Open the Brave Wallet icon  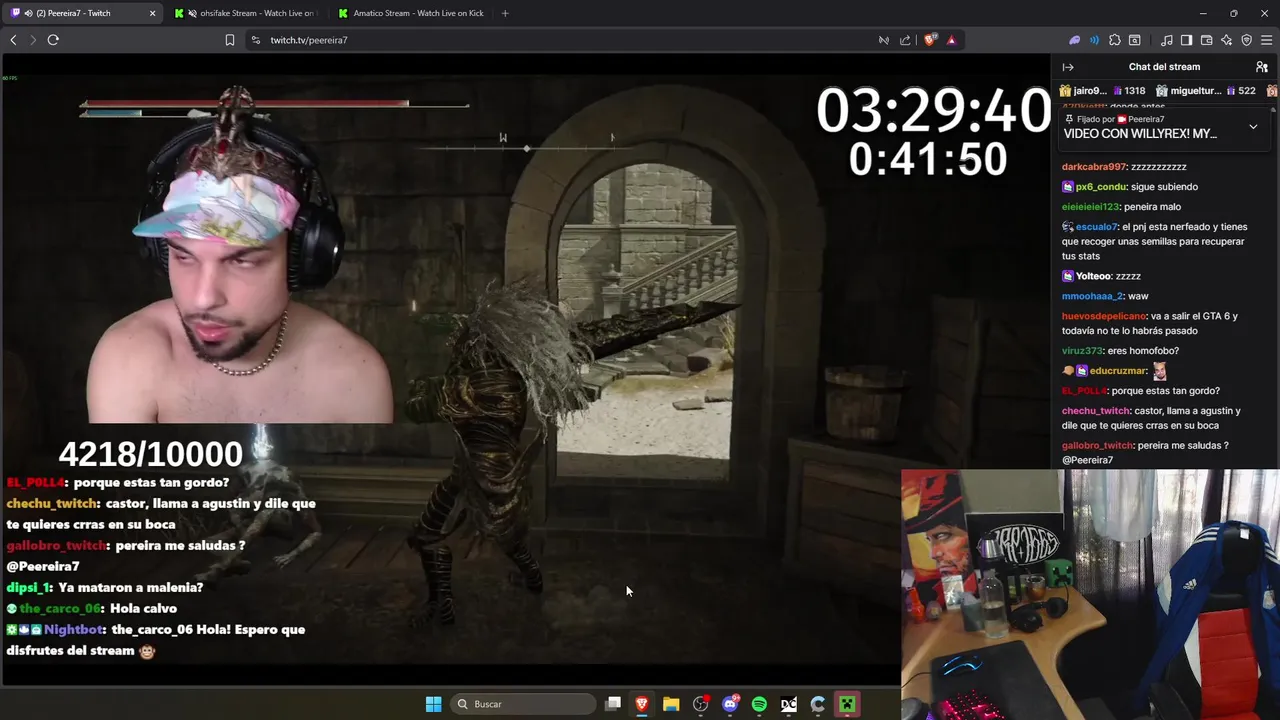[x=1206, y=40]
